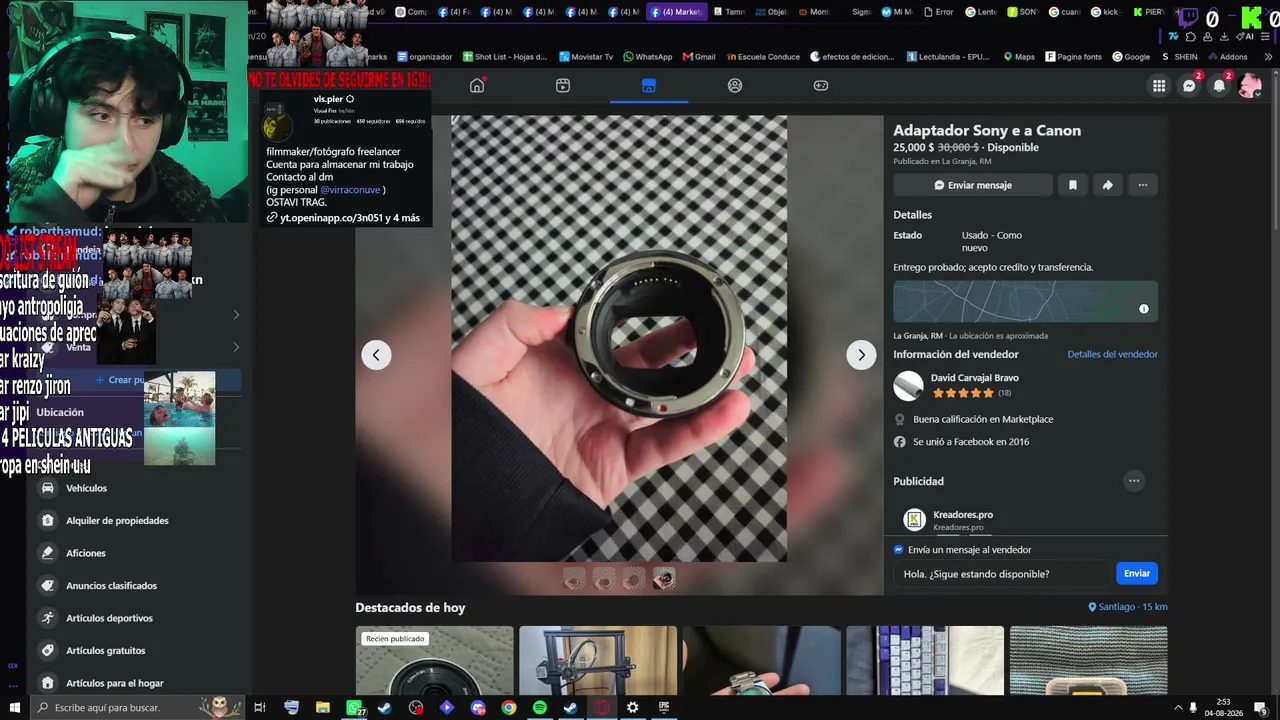Screen dimensions: 1280x720
Task: Open Artículos para el hogar category
Action: (139, 683)
